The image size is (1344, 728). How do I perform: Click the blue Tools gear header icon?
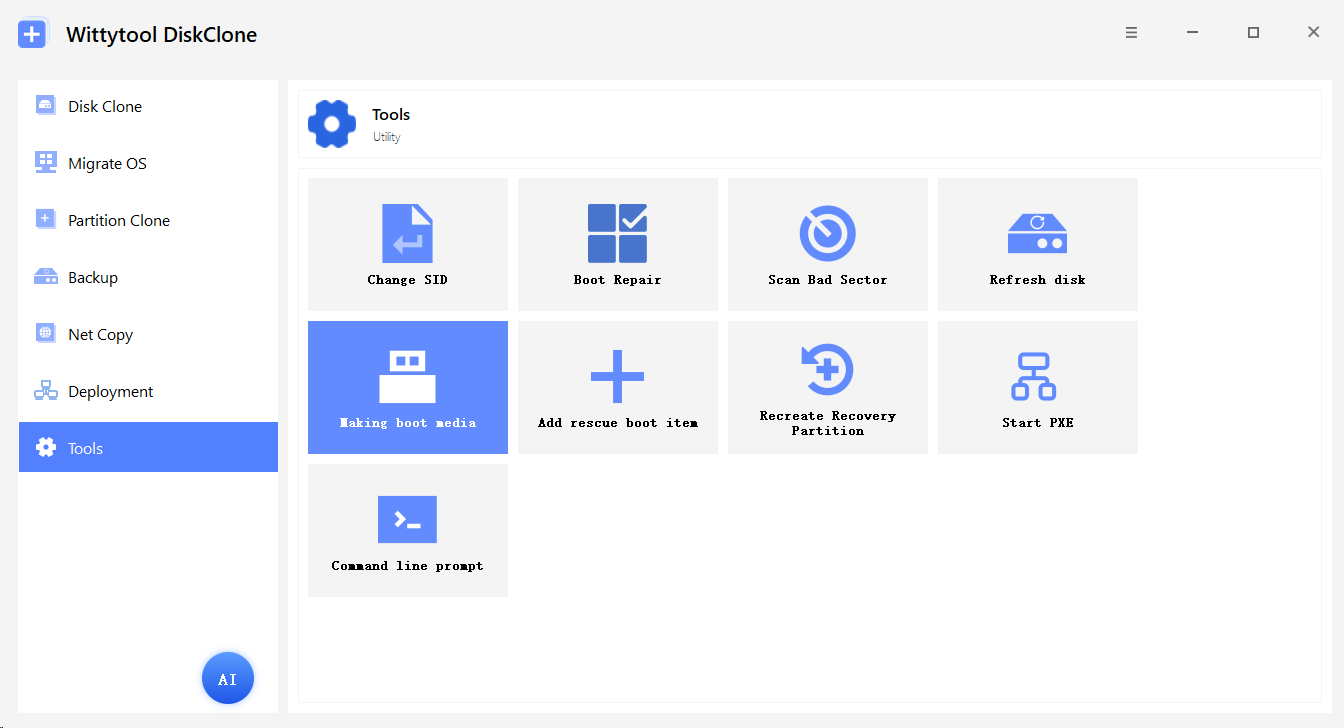332,124
